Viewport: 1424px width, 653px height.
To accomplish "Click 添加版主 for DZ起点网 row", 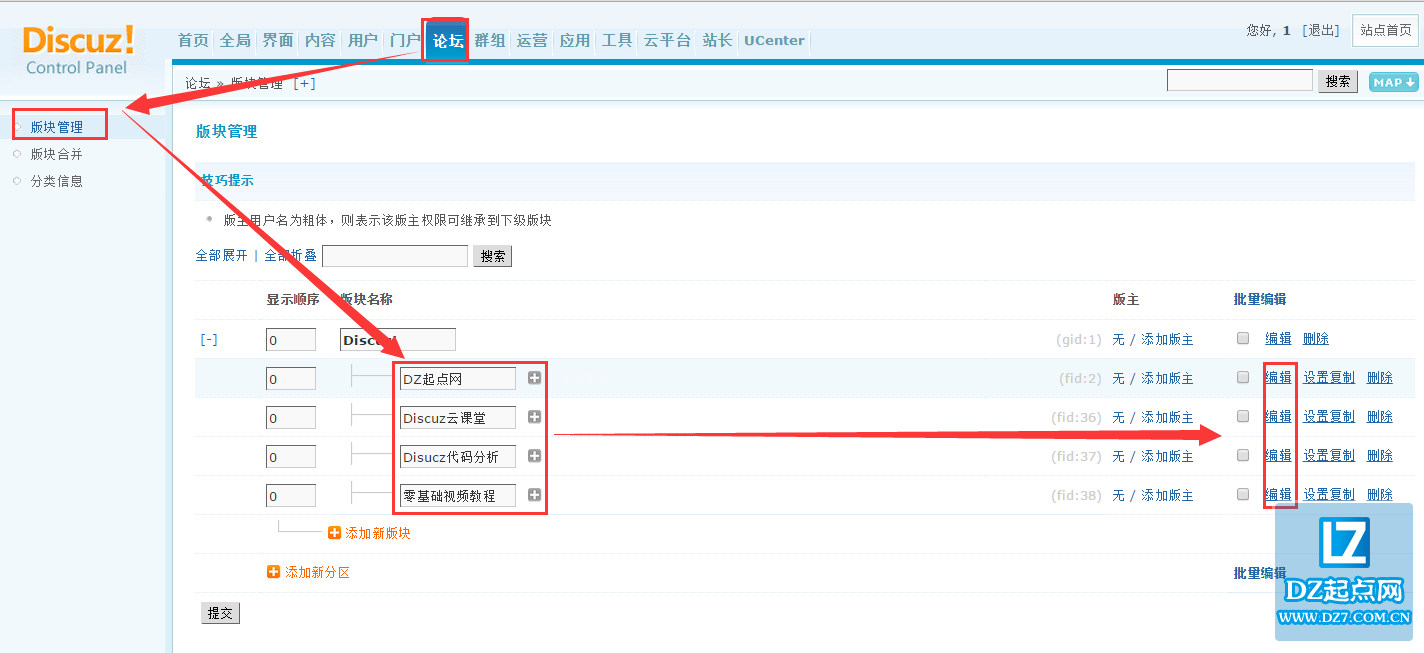I will (x=1167, y=379).
